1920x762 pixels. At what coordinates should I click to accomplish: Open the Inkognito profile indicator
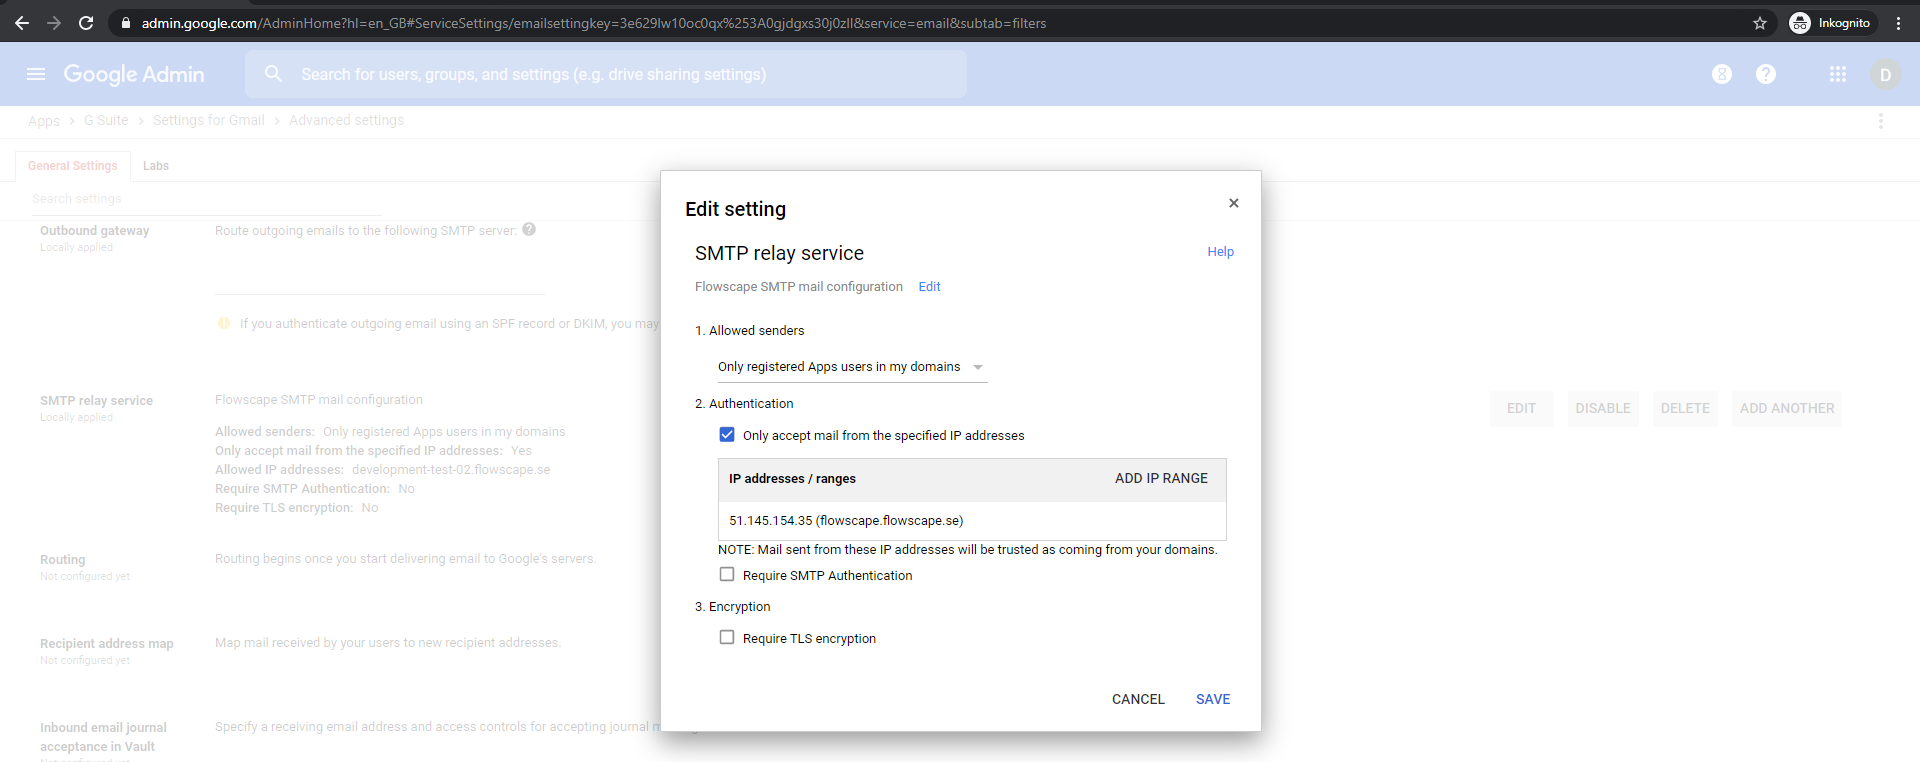(x=1832, y=23)
